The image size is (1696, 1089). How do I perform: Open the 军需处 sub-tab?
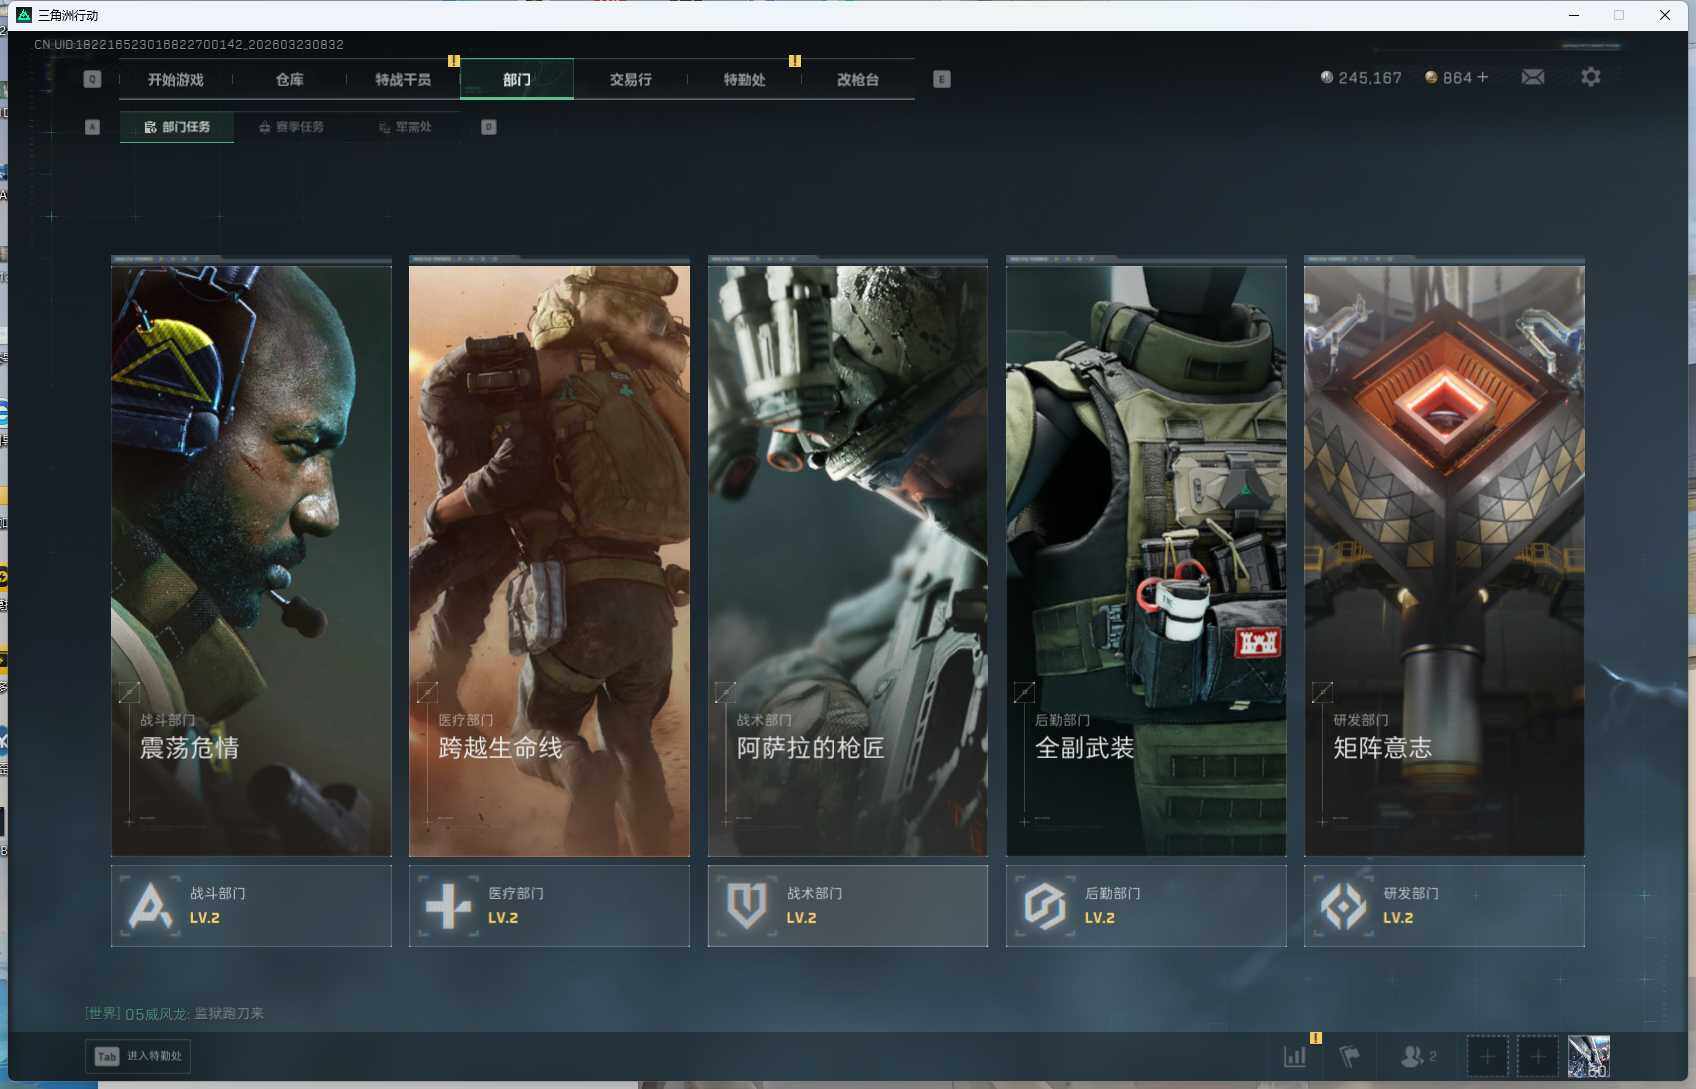pyautogui.click(x=405, y=127)
